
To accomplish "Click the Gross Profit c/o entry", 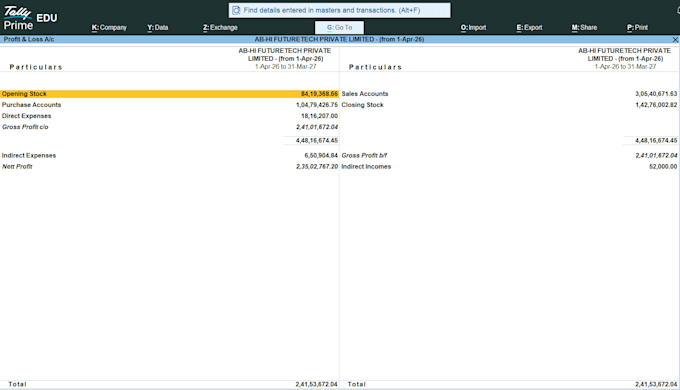I will point(25,127).
